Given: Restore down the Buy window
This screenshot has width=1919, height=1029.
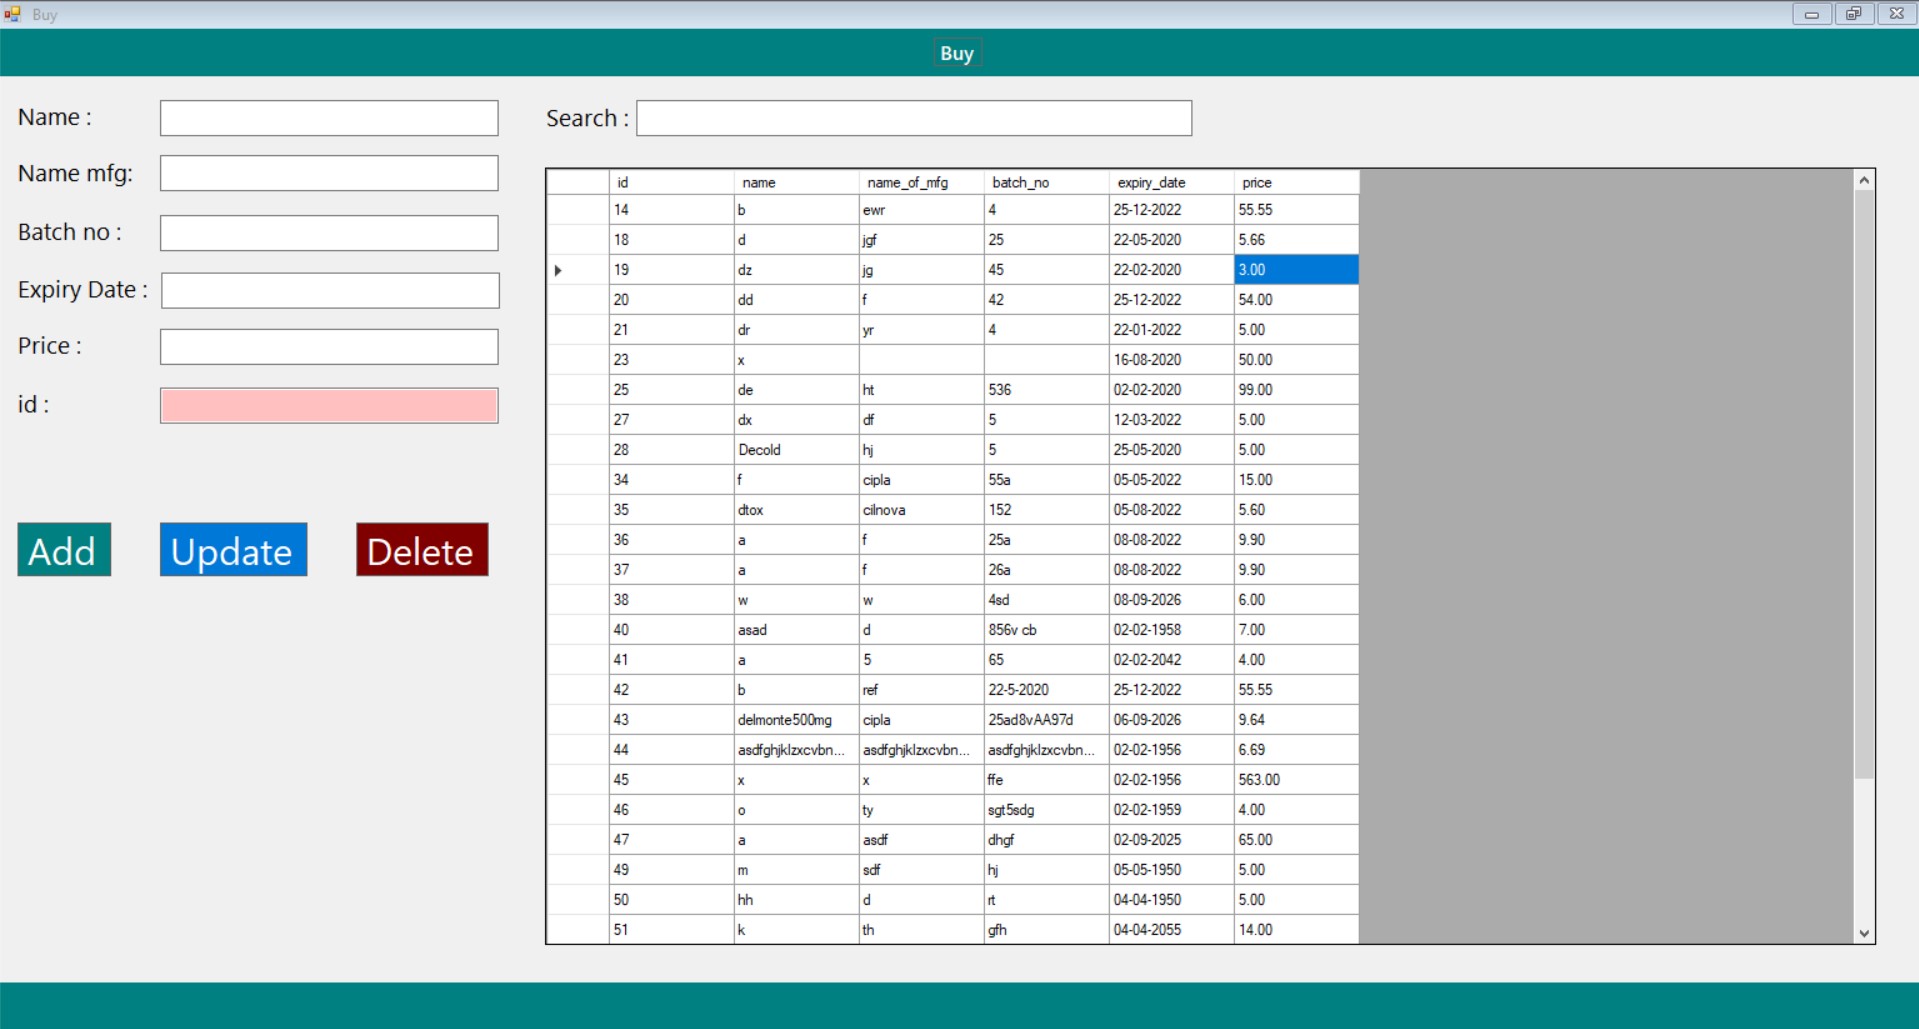Looking at the screenshot, I should pyautogui.click(x=1854, y=14).
